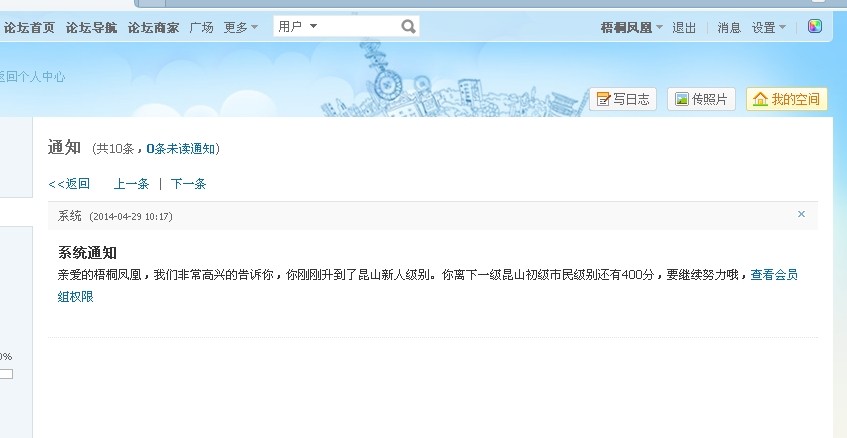The height and width of the screenshot is (438, 847).
Task: Go to 下一条 notification
Action: 188,184
